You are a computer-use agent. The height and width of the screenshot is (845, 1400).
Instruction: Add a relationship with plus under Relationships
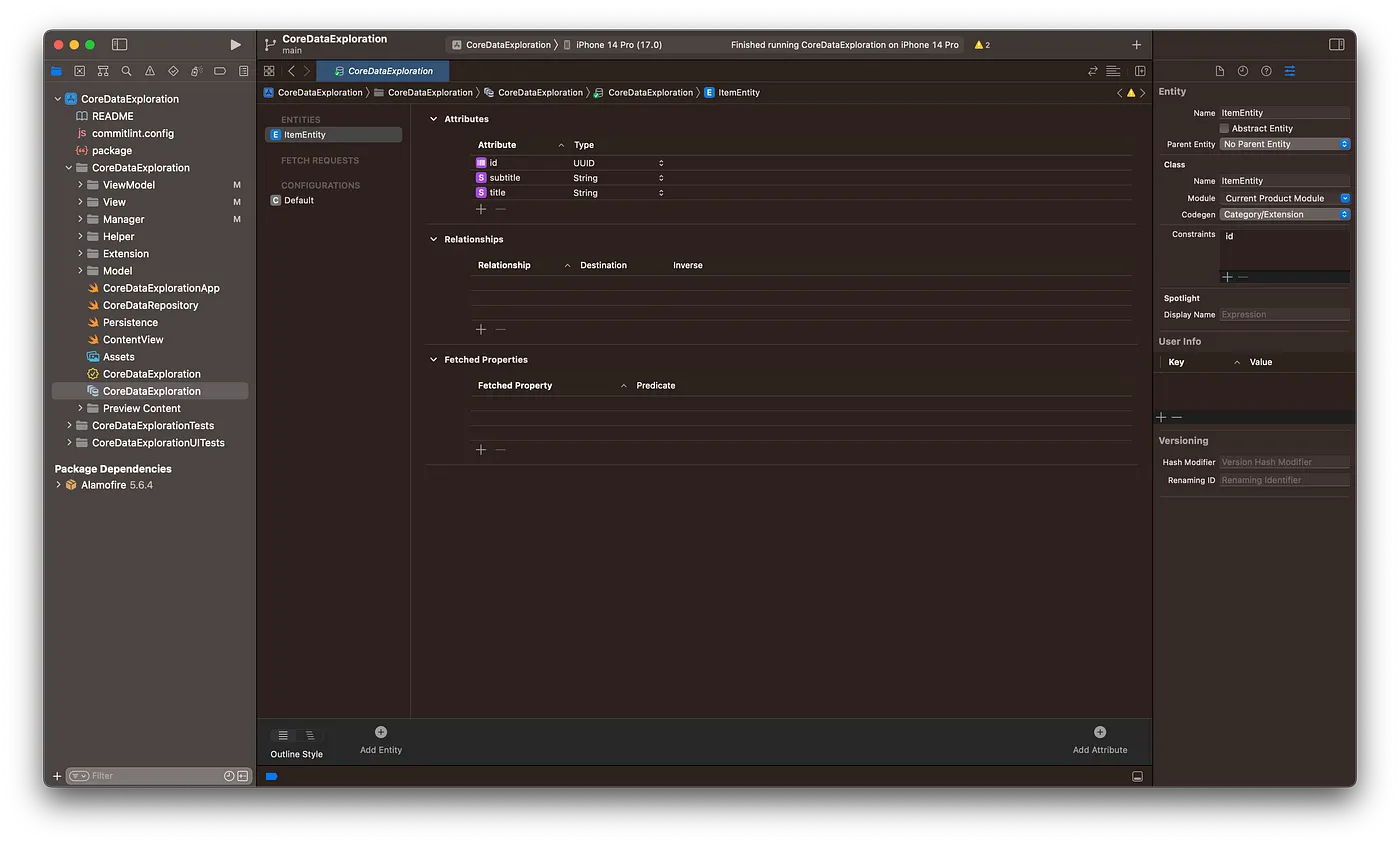(x=481, y=329)
